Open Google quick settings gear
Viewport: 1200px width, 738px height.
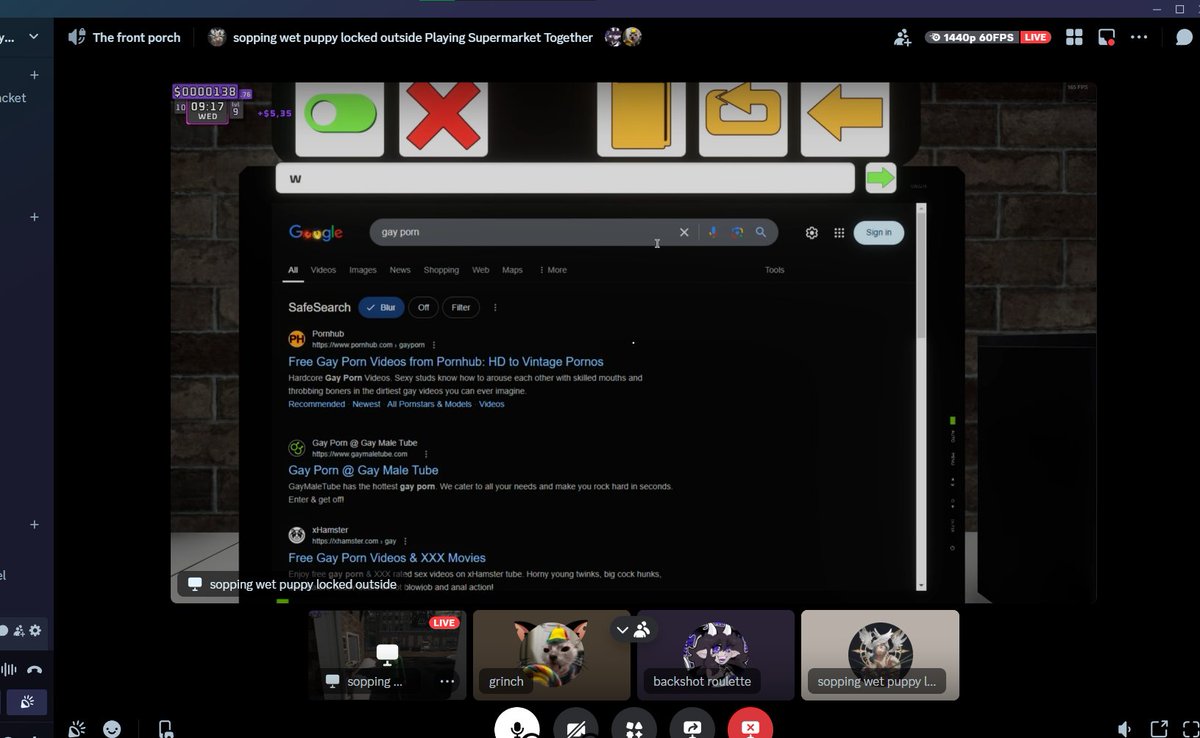[812, 232]
